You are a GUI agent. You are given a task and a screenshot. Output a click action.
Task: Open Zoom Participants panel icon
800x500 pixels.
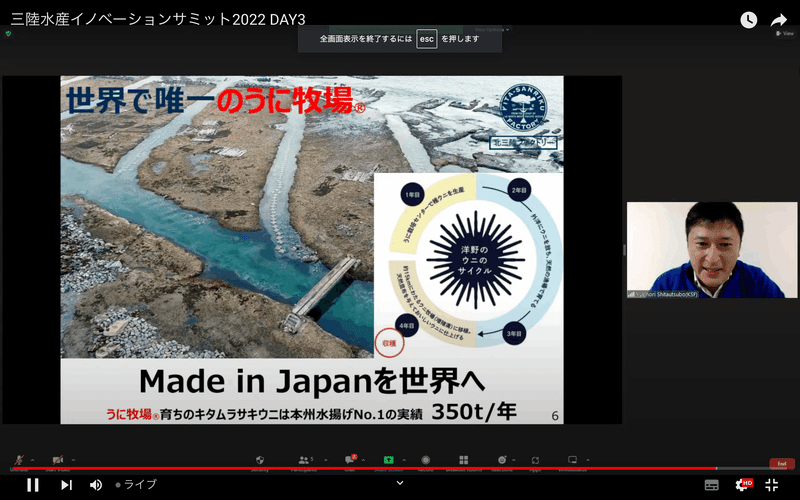pyautogui.click(x=304, y=460)
